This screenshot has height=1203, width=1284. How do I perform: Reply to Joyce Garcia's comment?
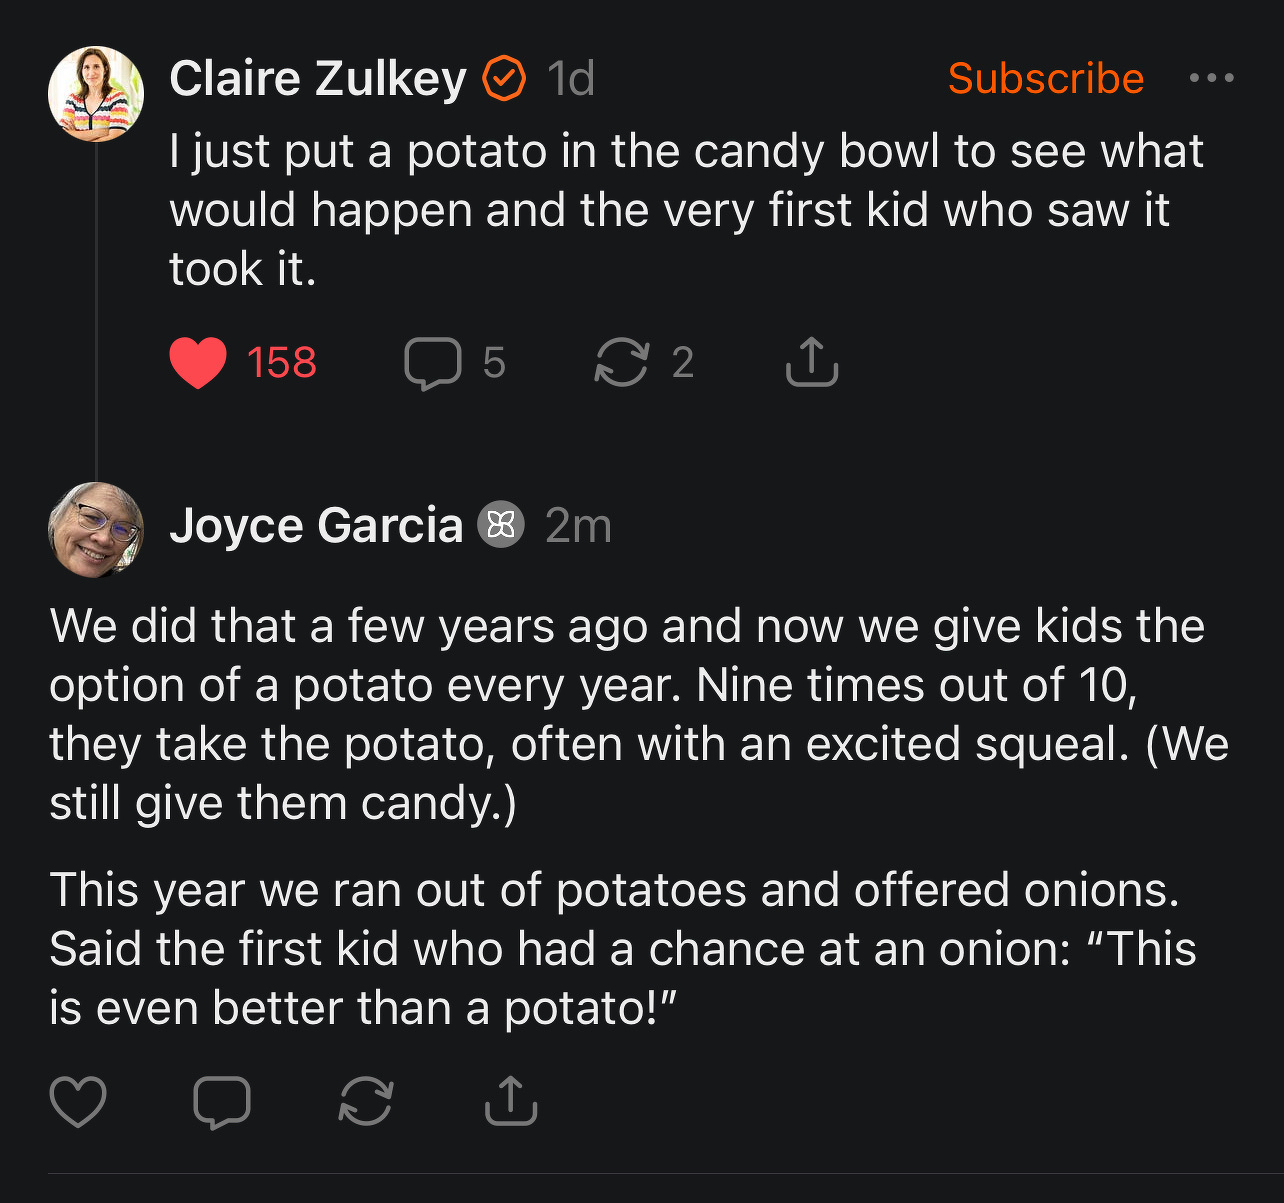[x=222, y=1102]
